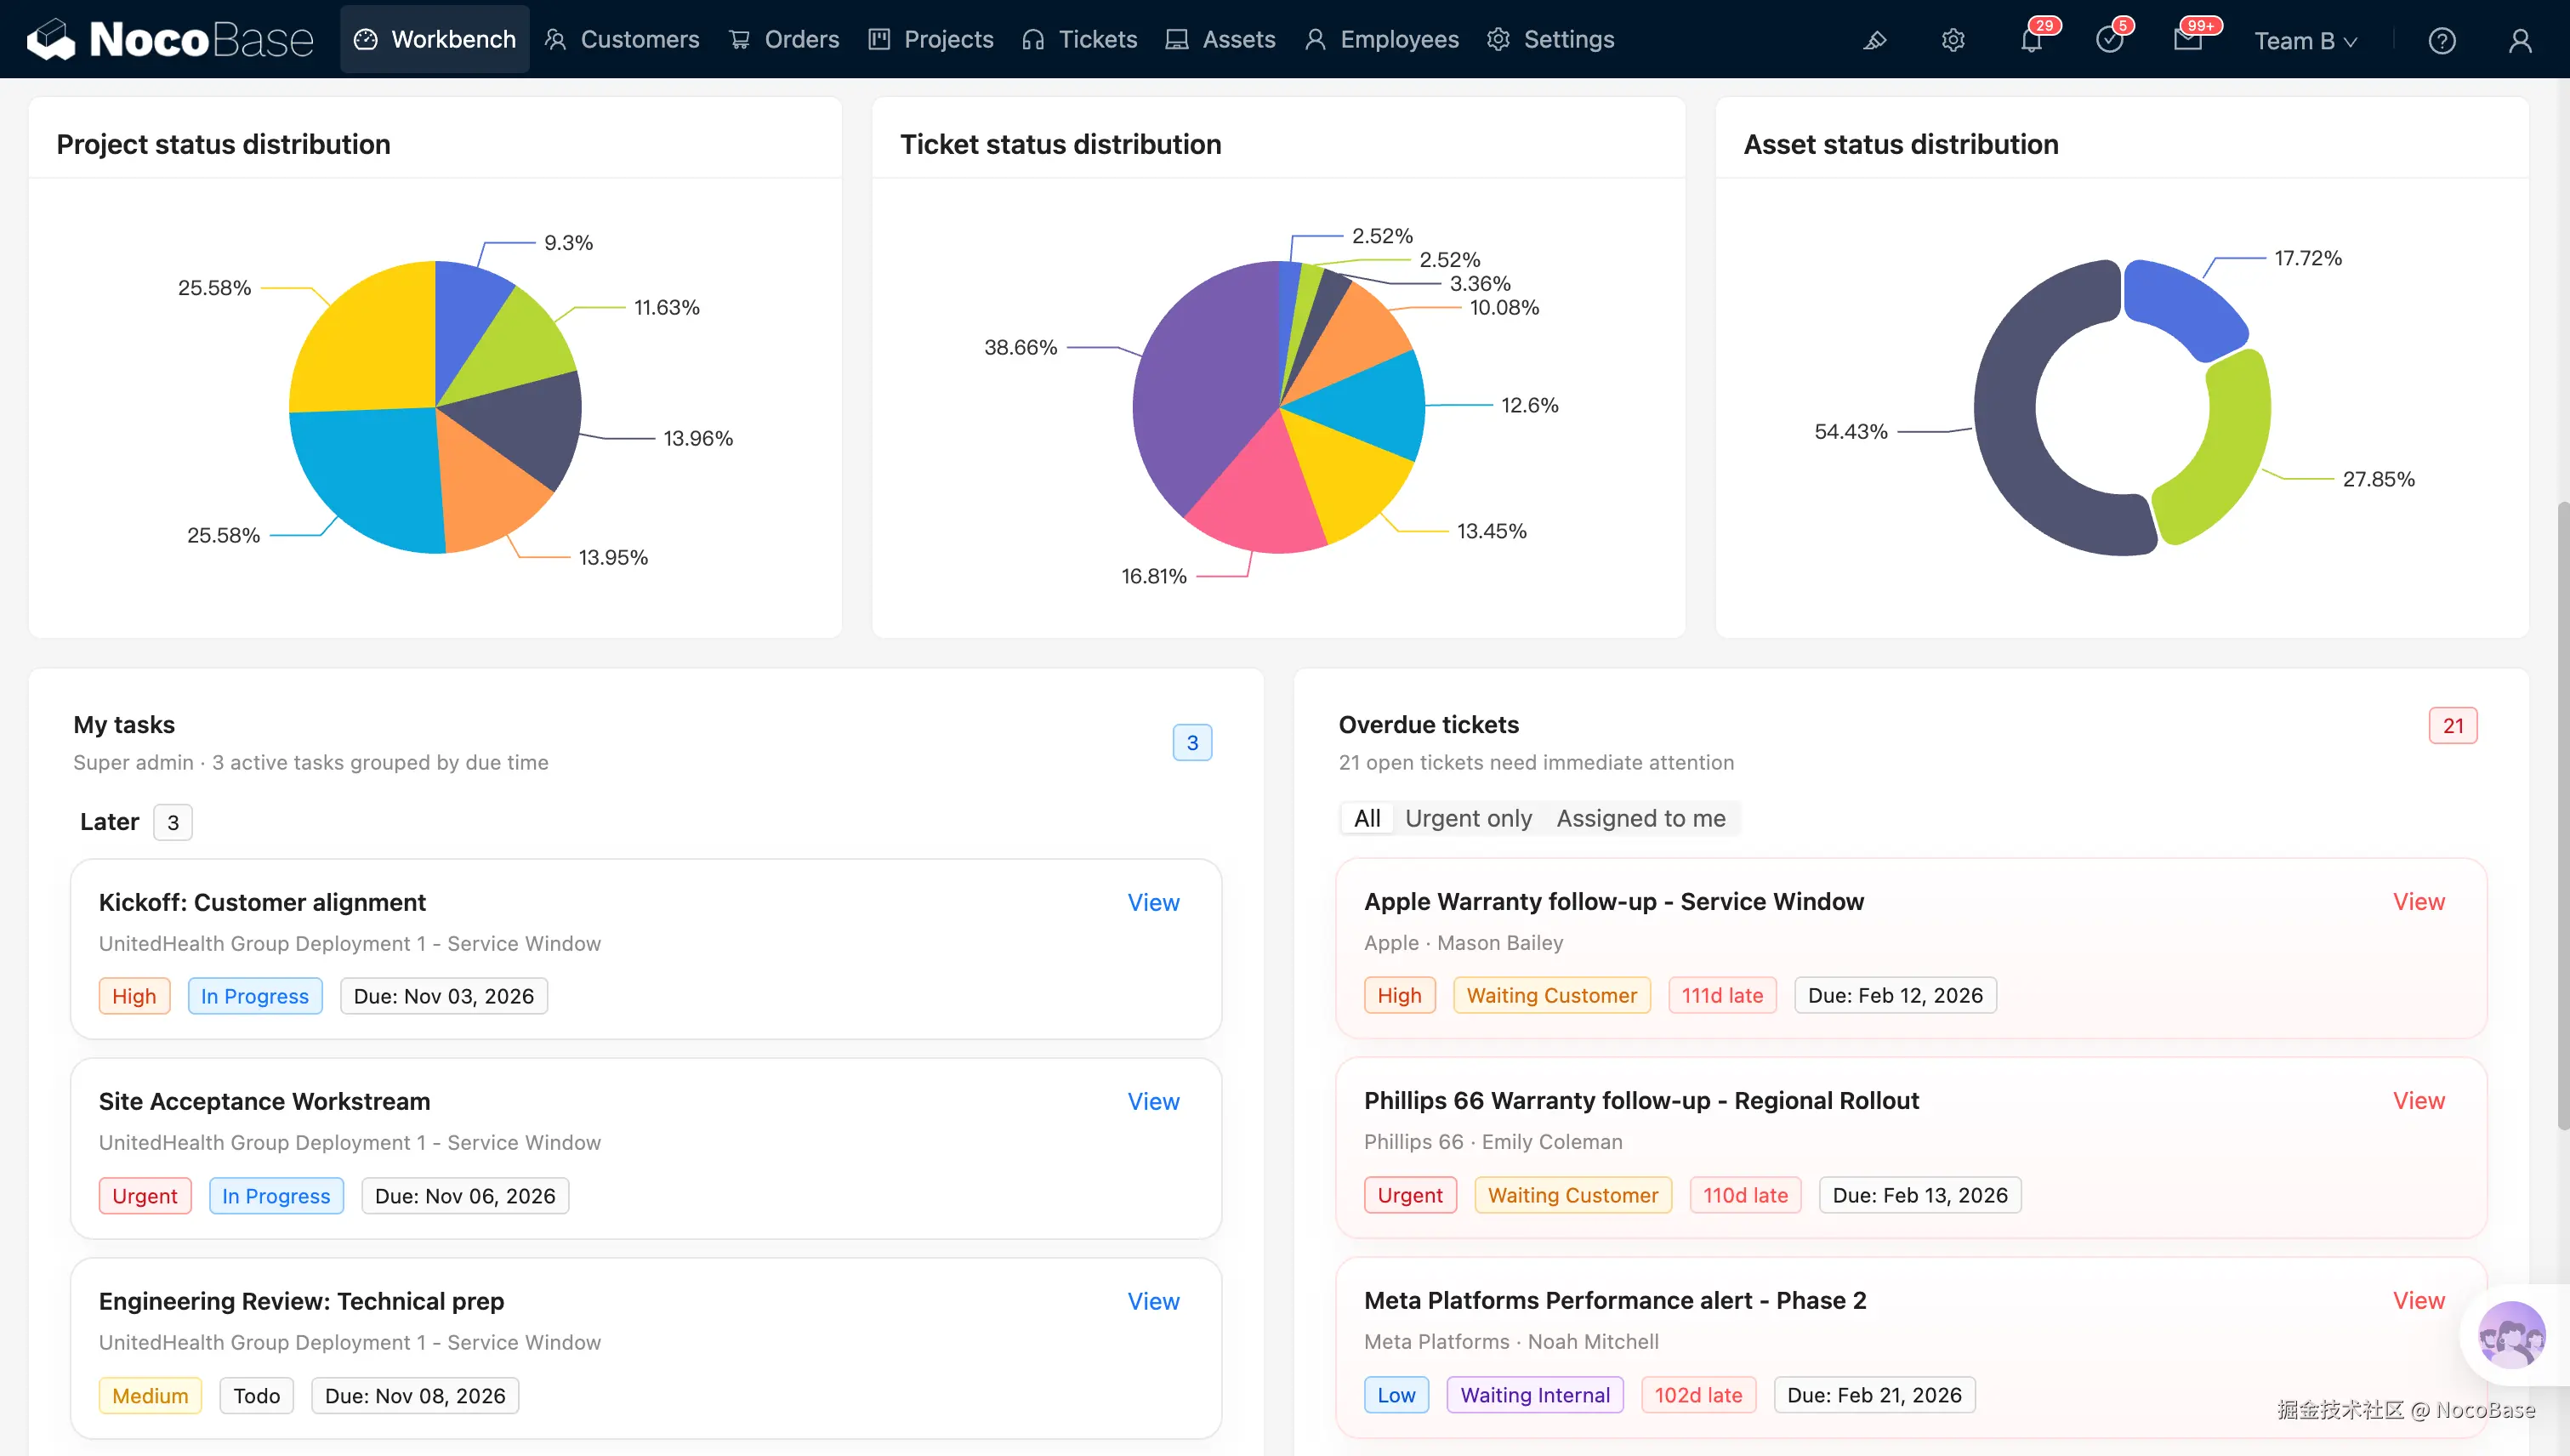Screen dimensions: 2570x1456
Task: Click the 110d late tag
Action: coord(1745,1195)
